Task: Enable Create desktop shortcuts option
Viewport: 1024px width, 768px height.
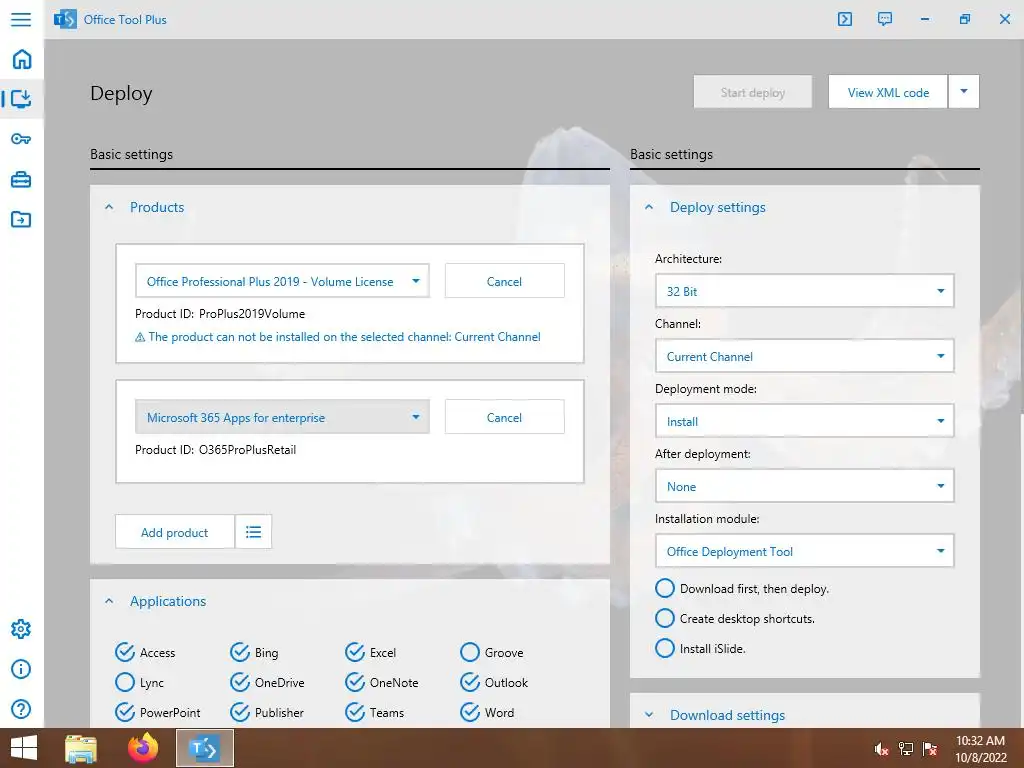Action: (x=665, y=618)
